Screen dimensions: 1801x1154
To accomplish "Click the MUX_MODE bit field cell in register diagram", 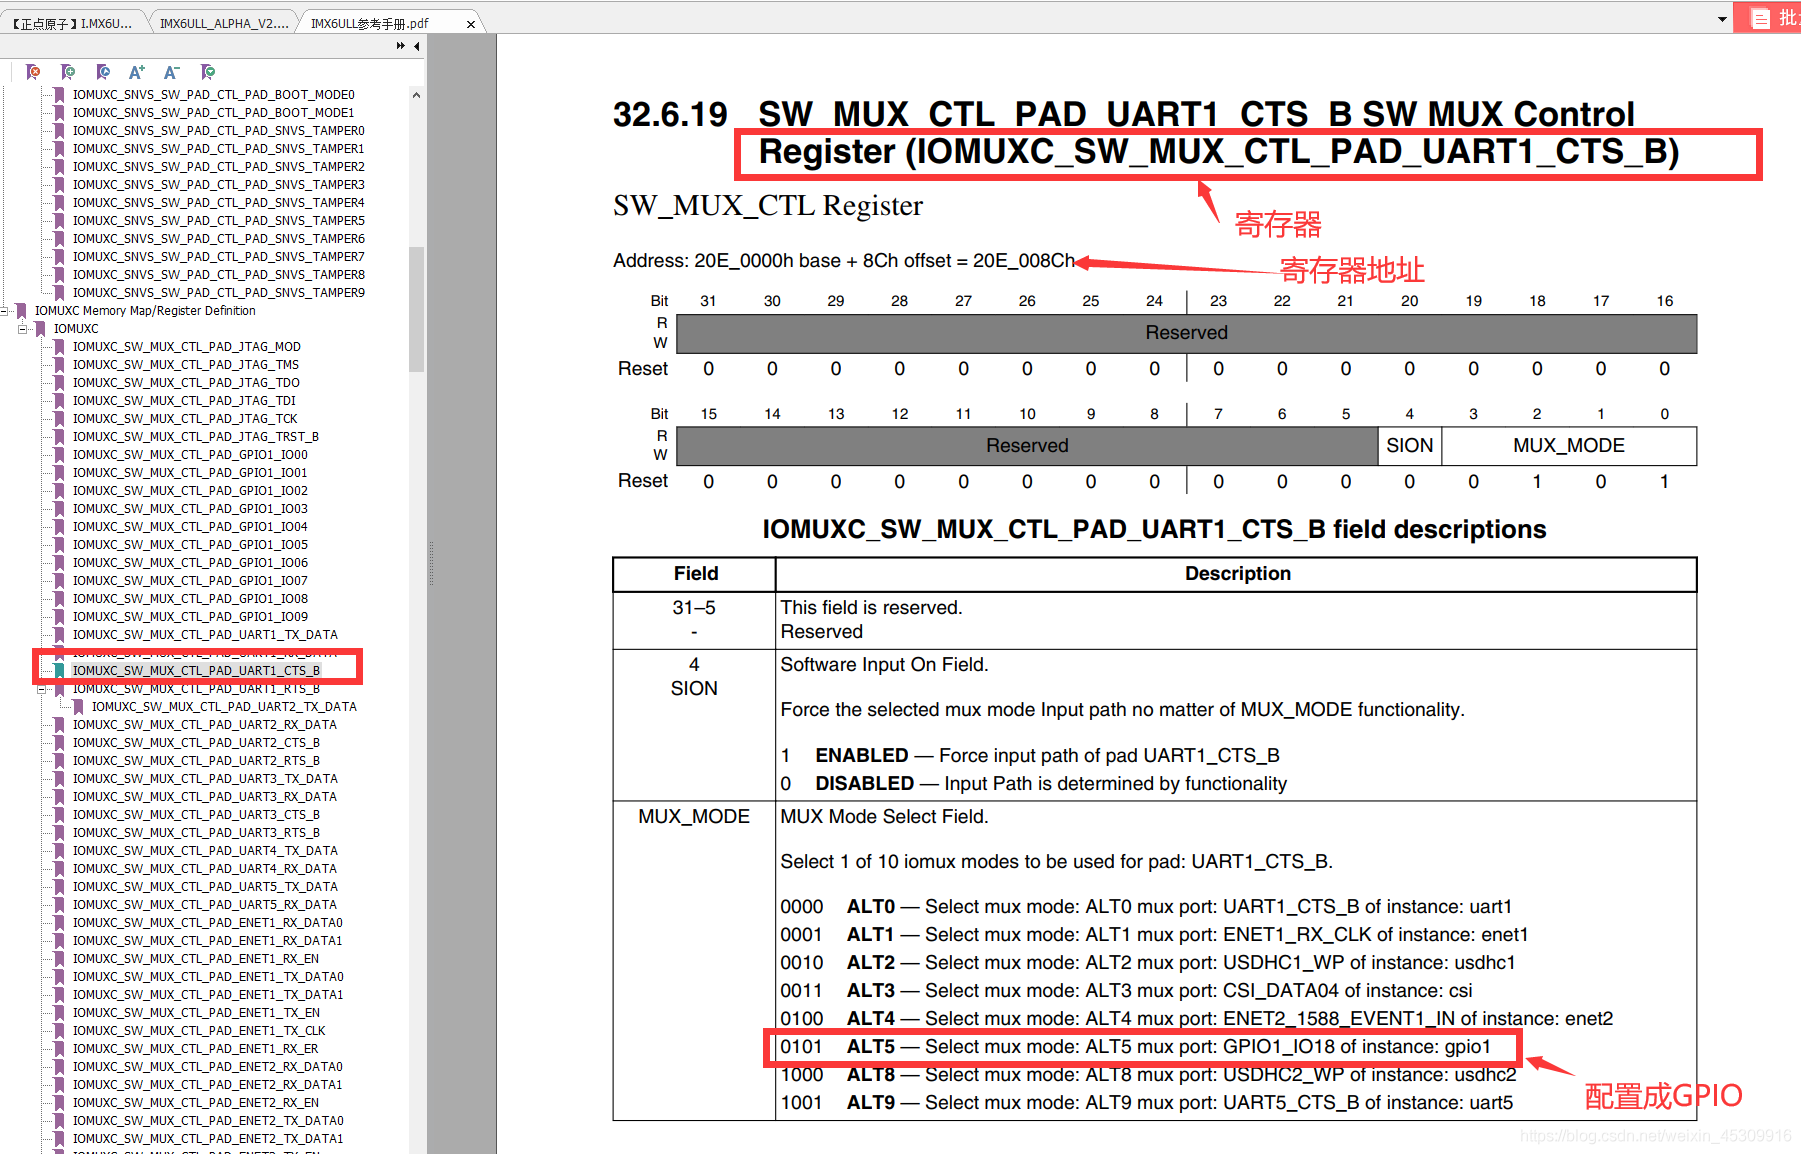I will click(x=1569, y=446).
